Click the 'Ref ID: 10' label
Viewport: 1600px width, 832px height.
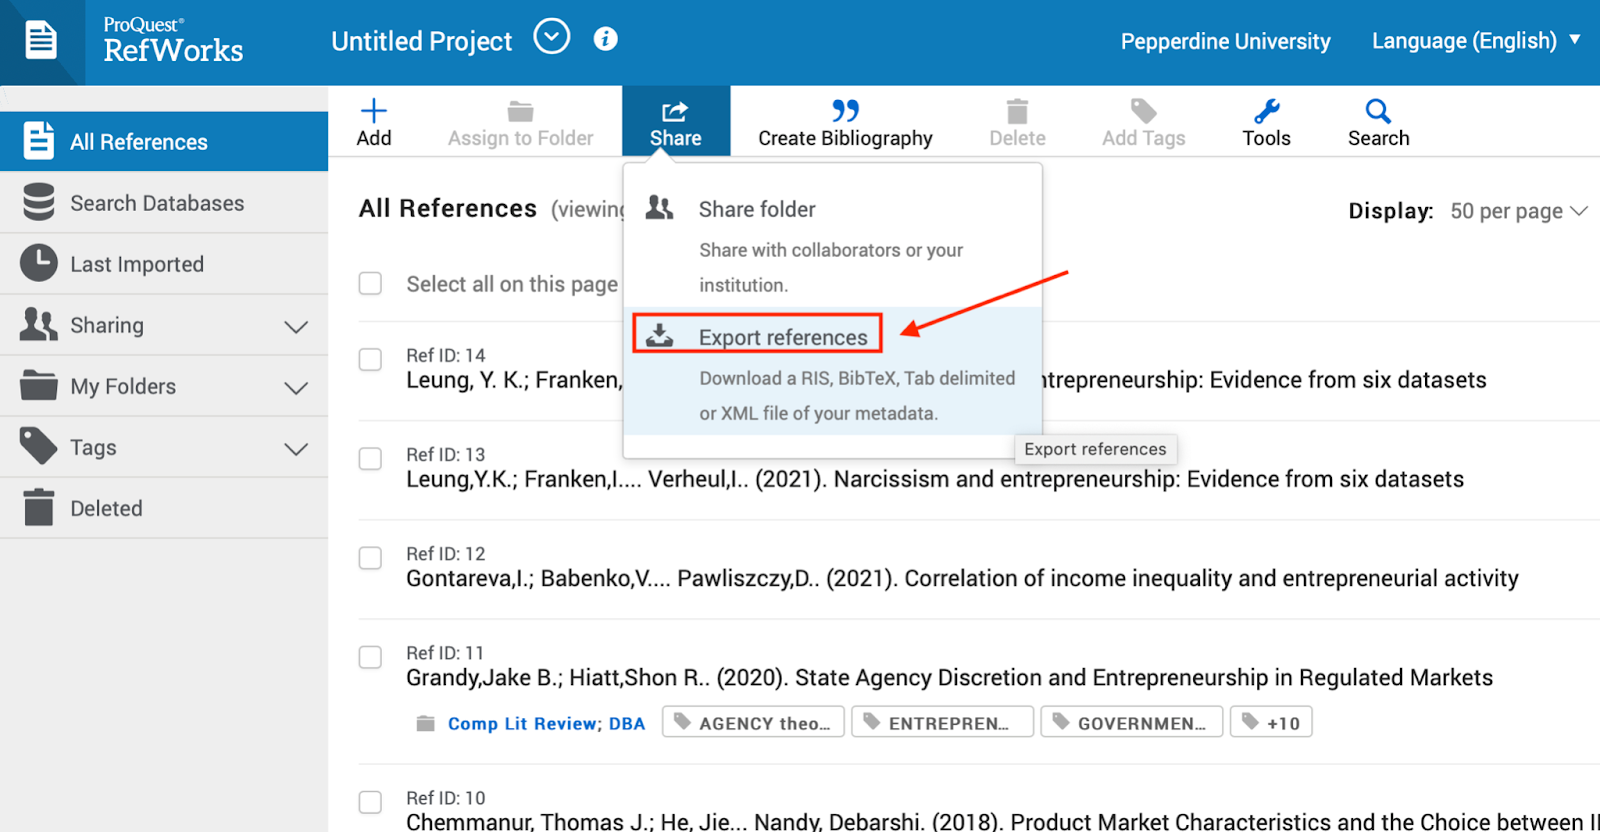446,797
